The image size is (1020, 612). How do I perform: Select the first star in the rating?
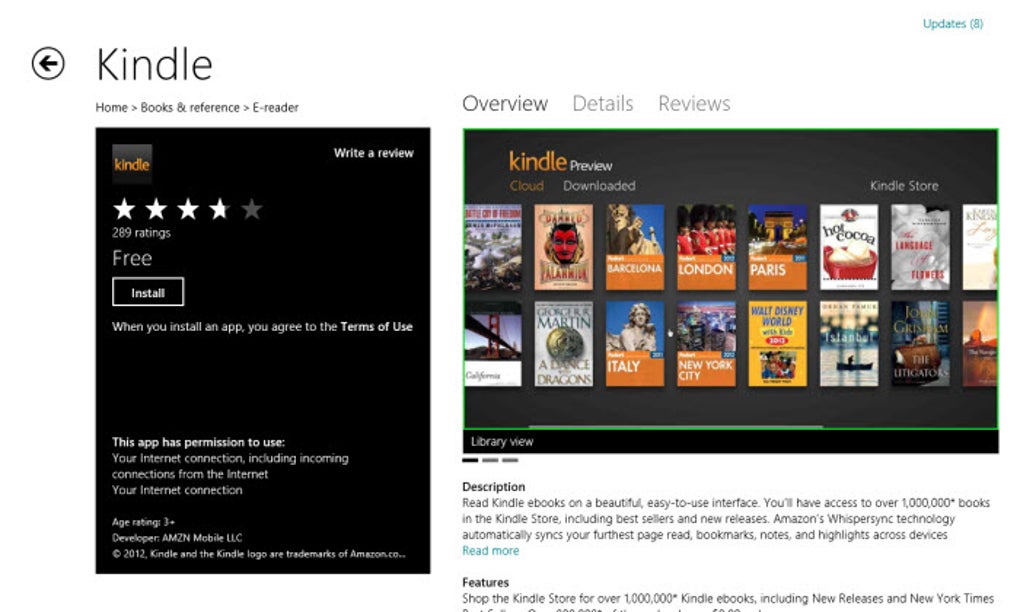tap(124, 209)
